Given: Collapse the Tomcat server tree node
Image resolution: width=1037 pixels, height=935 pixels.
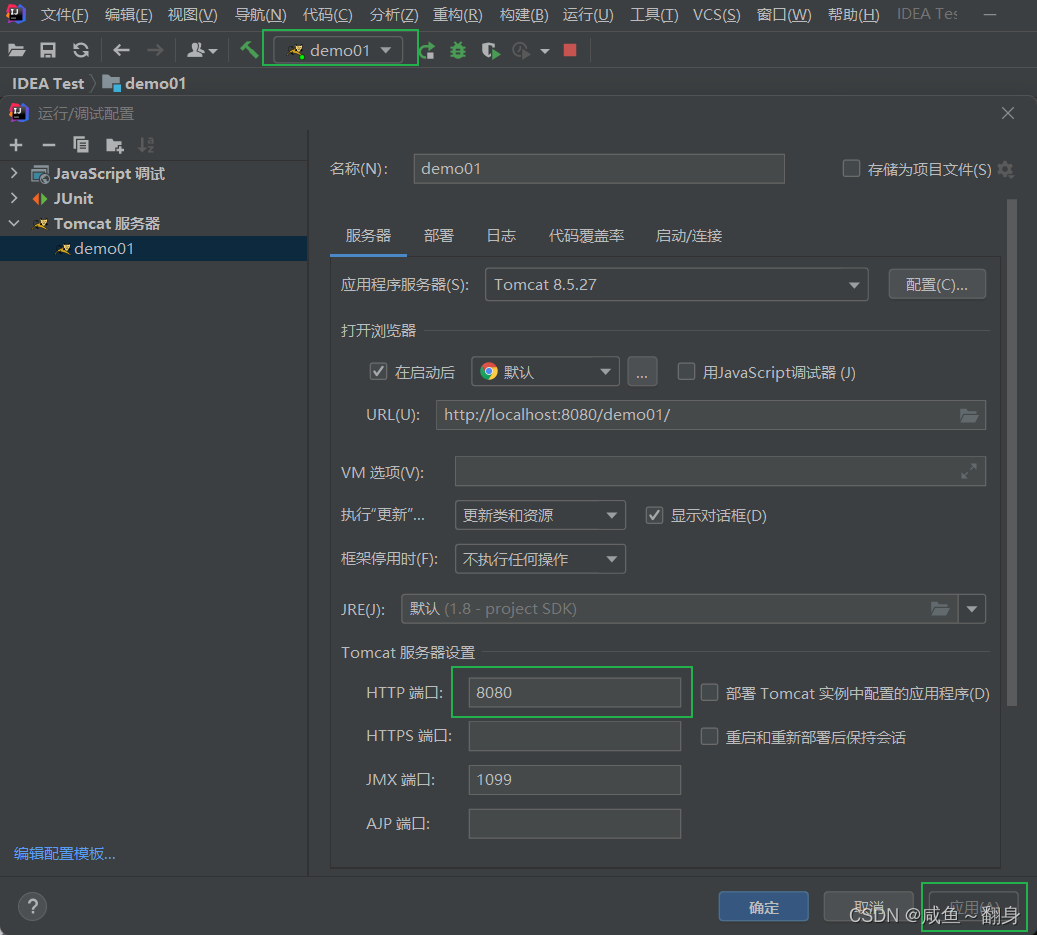Looking at the screenshot, I should tap(14, 224).
